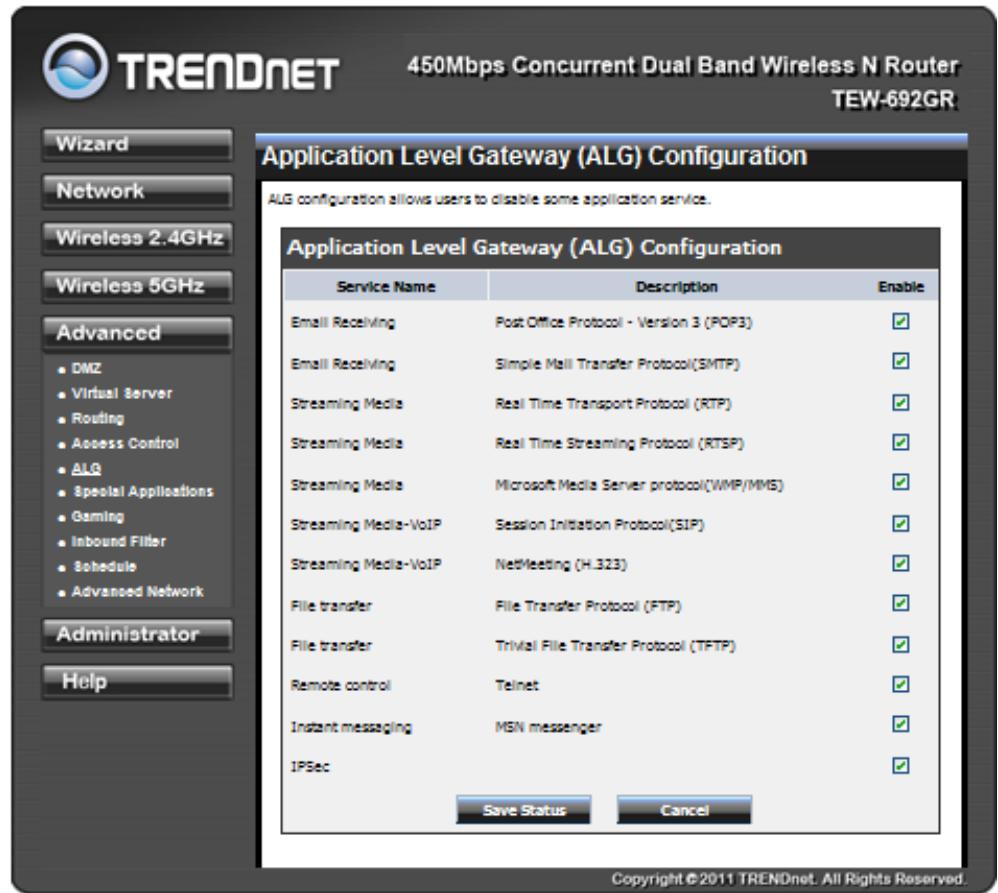Go to the DMZ settings page
Image resolution: width=998 pixels, height=893 pixels.
pos(86,369)
